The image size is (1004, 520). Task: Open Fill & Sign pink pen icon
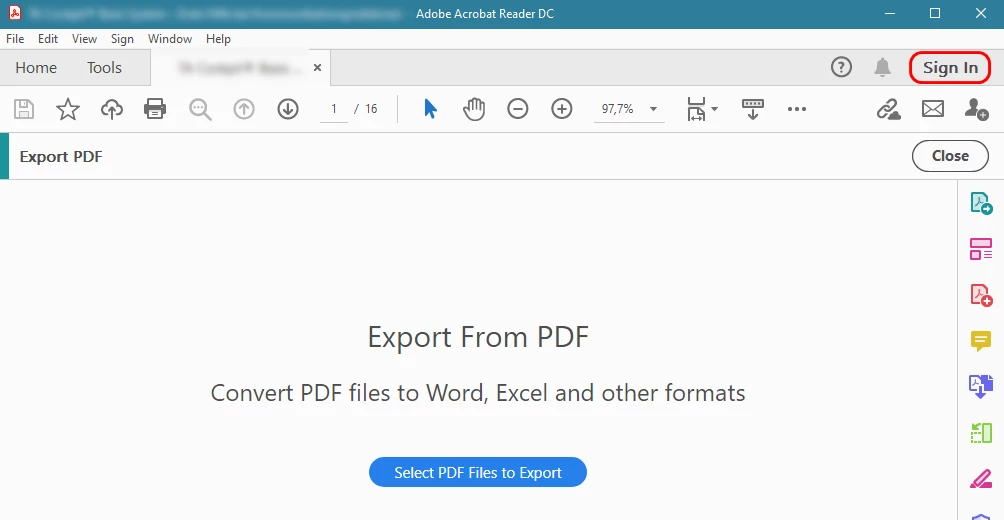981,479
